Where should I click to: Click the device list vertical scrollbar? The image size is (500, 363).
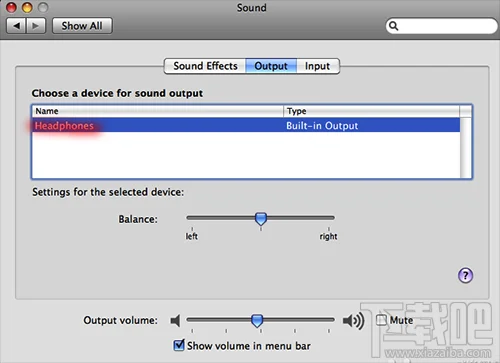[466, 148]
